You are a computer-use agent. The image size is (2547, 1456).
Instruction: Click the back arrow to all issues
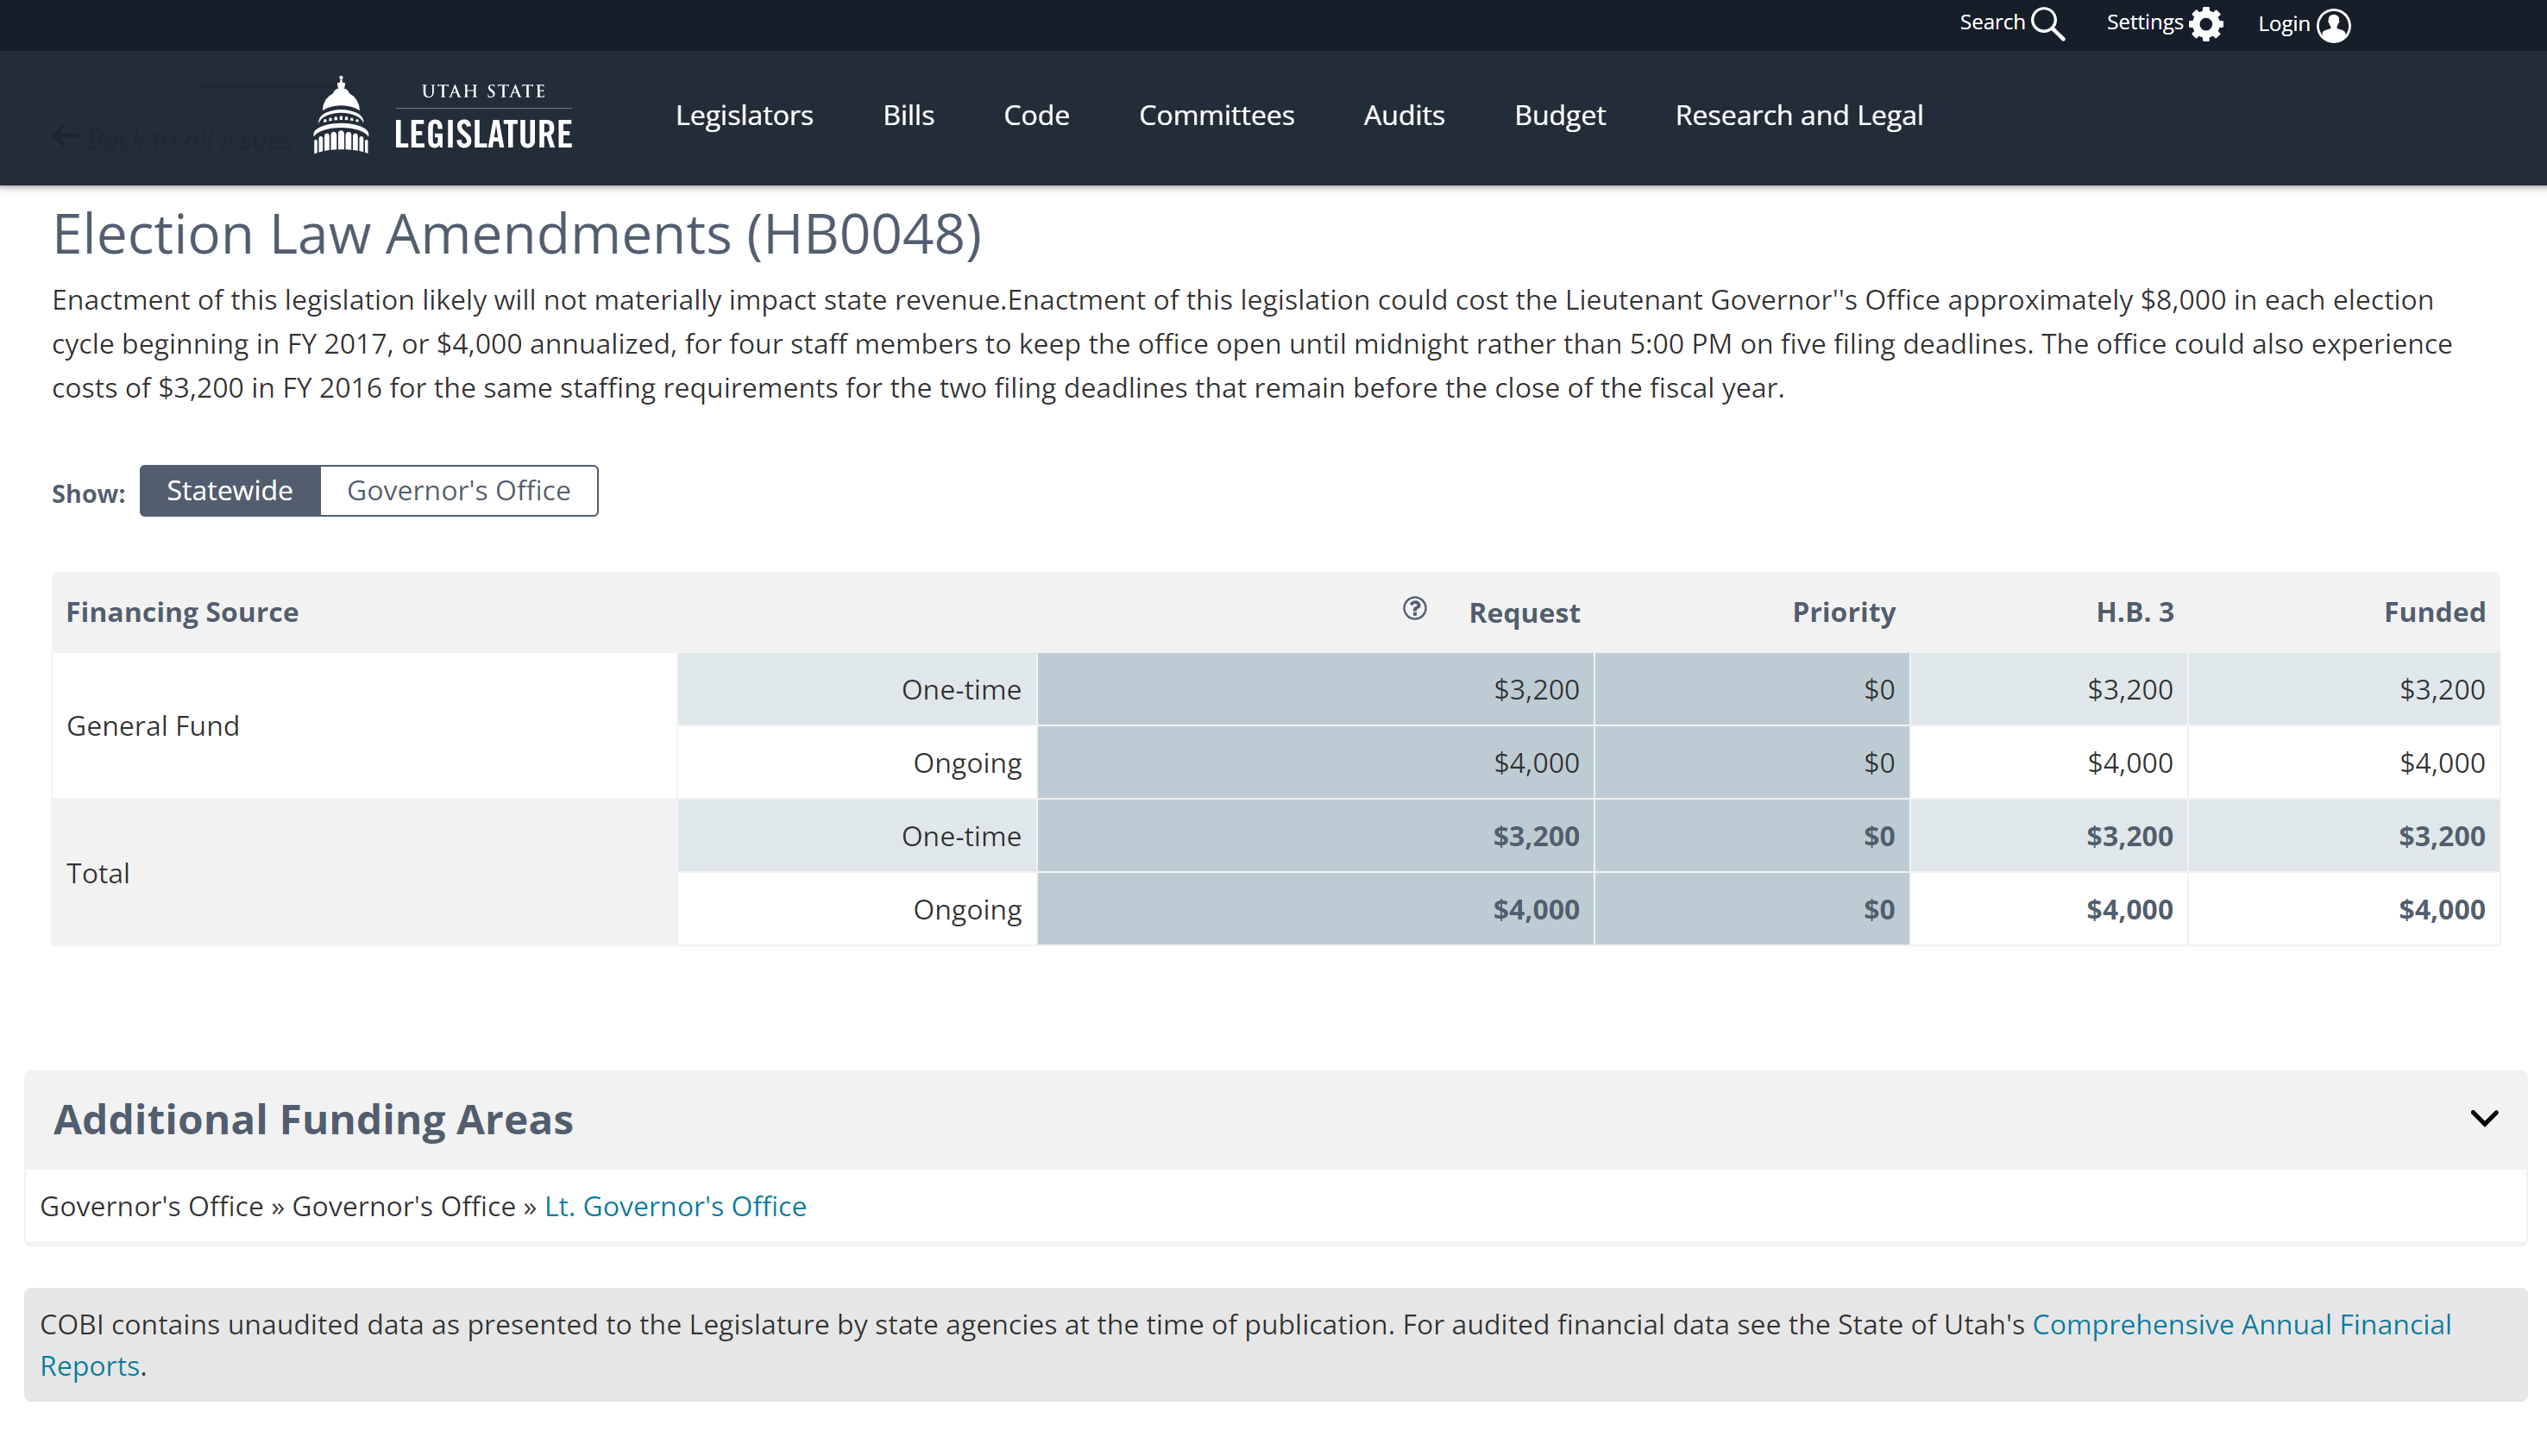66,137
